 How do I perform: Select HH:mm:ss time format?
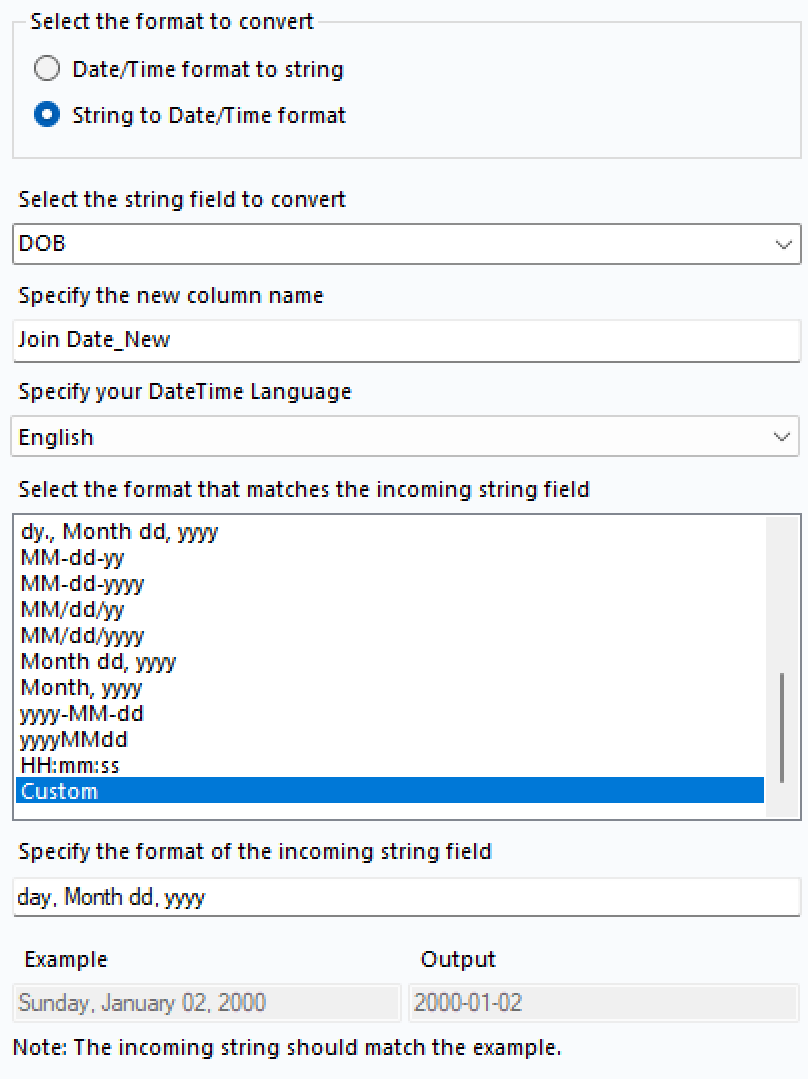(70, 766)
